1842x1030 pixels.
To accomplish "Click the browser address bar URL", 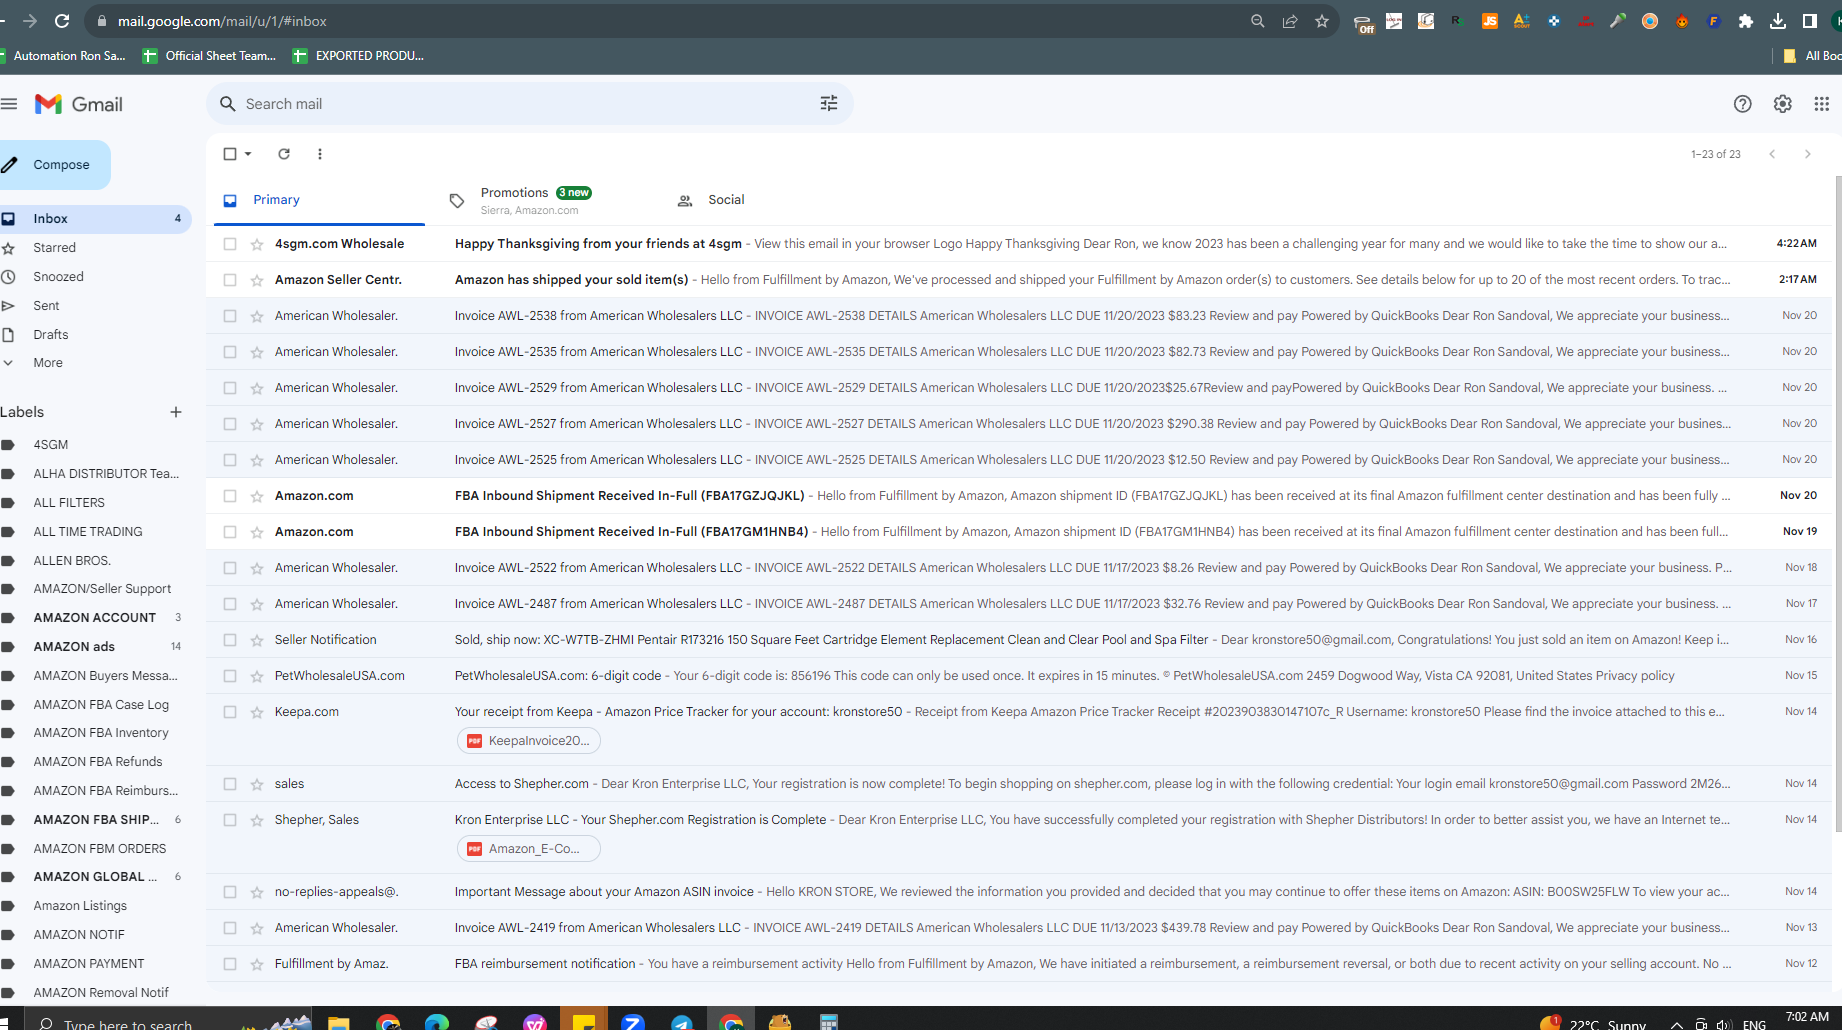I will pos(222,21).
